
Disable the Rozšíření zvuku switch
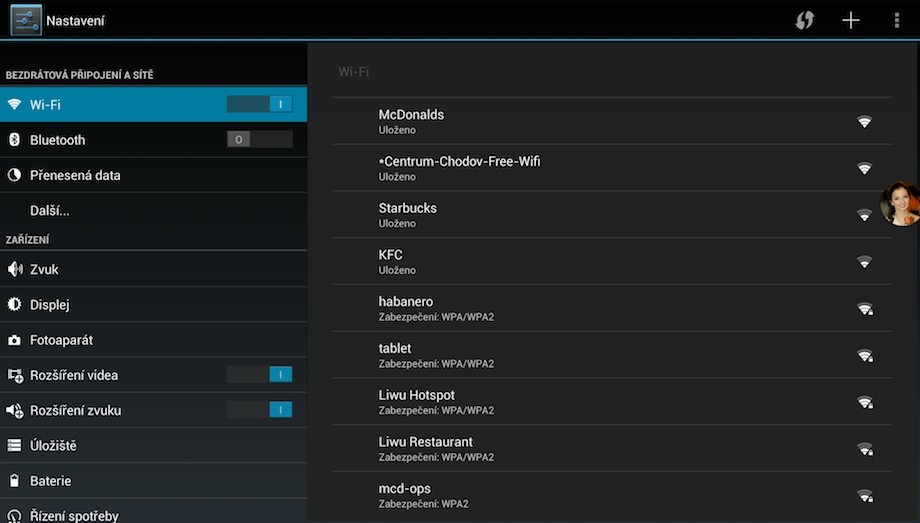pyautogui.click(x=259, y=410)
